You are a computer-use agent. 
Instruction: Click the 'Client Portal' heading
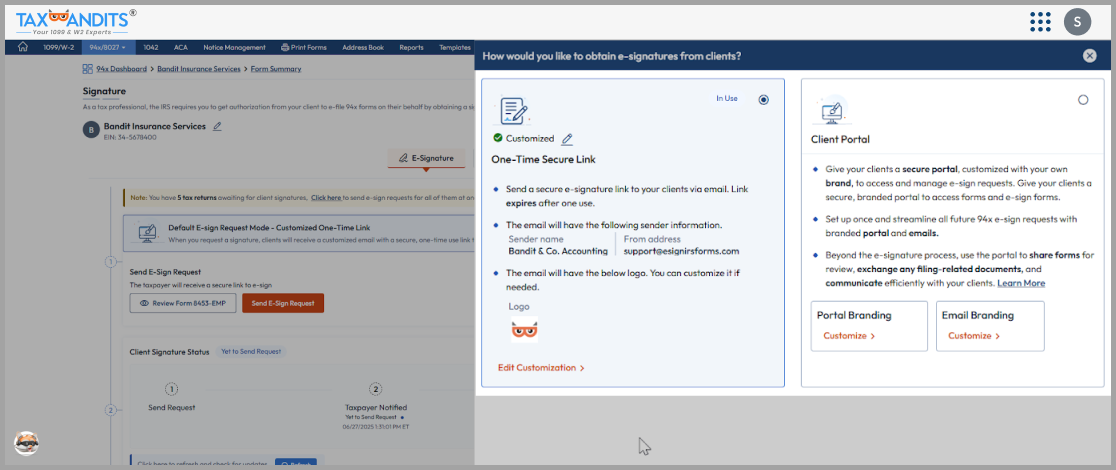click(841, 140)
